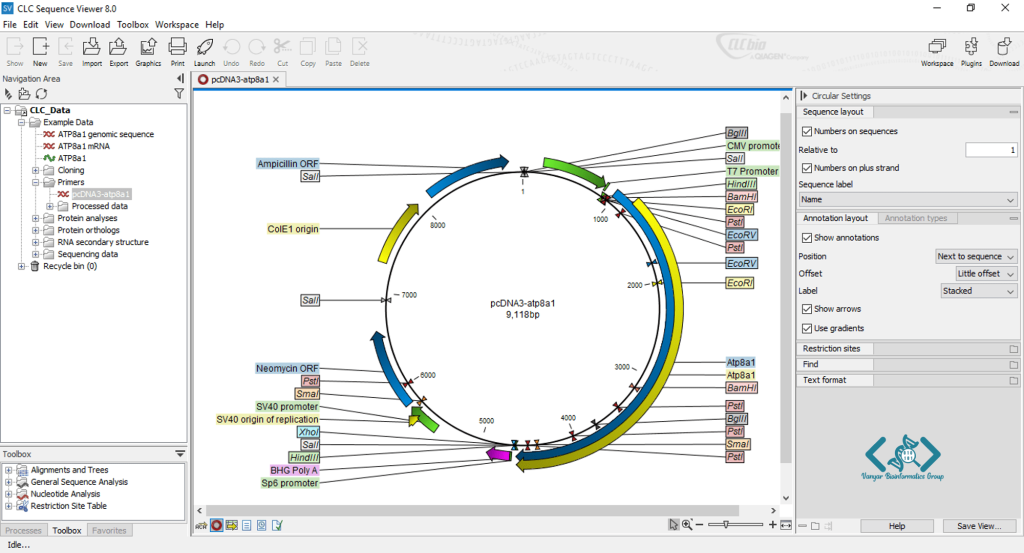Close the pcDNA3-atp8a1 tab
Screen dimensions: 1024x553
[276, 80]
